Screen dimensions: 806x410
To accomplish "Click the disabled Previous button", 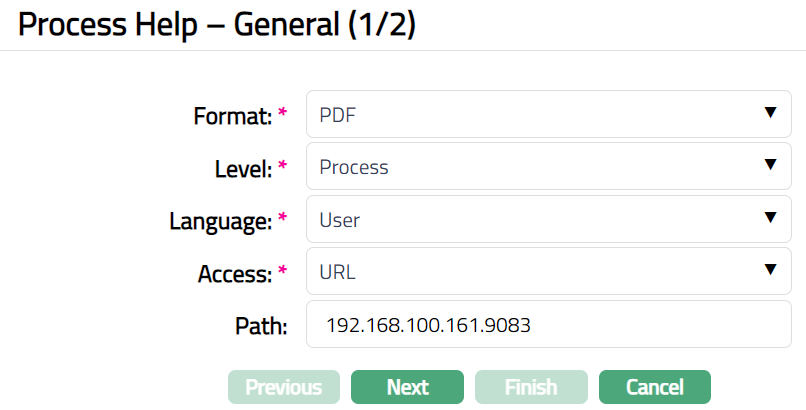I will [x=284, y=387].
